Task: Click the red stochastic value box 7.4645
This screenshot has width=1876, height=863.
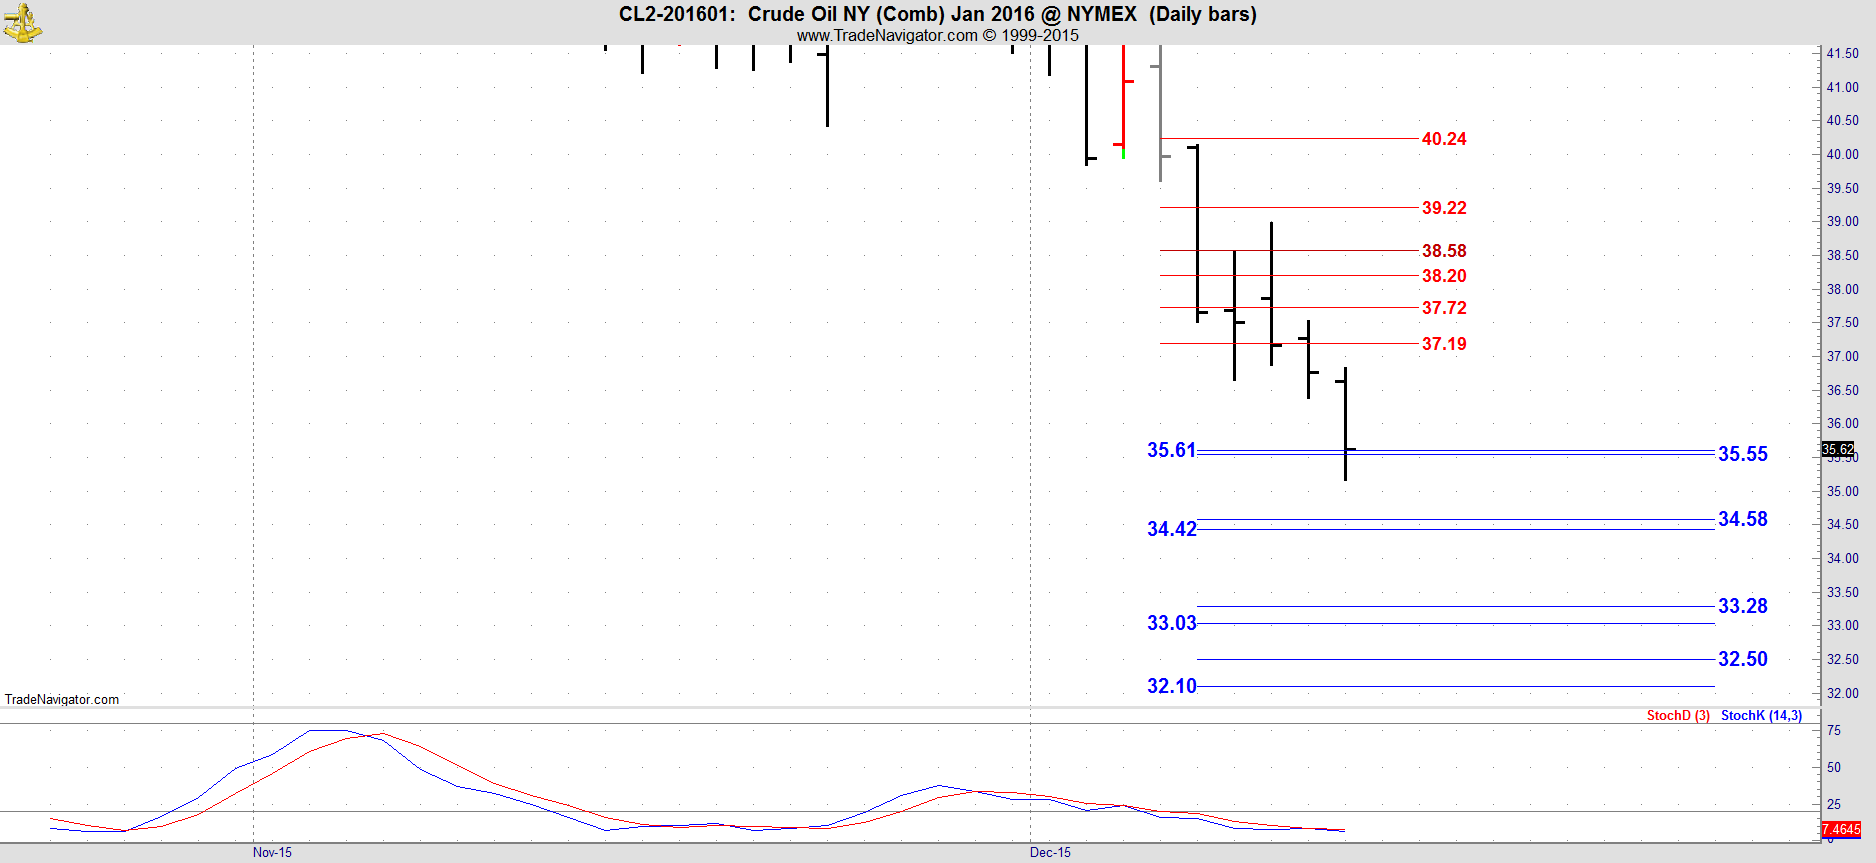Action: [x=1840, y=829]
